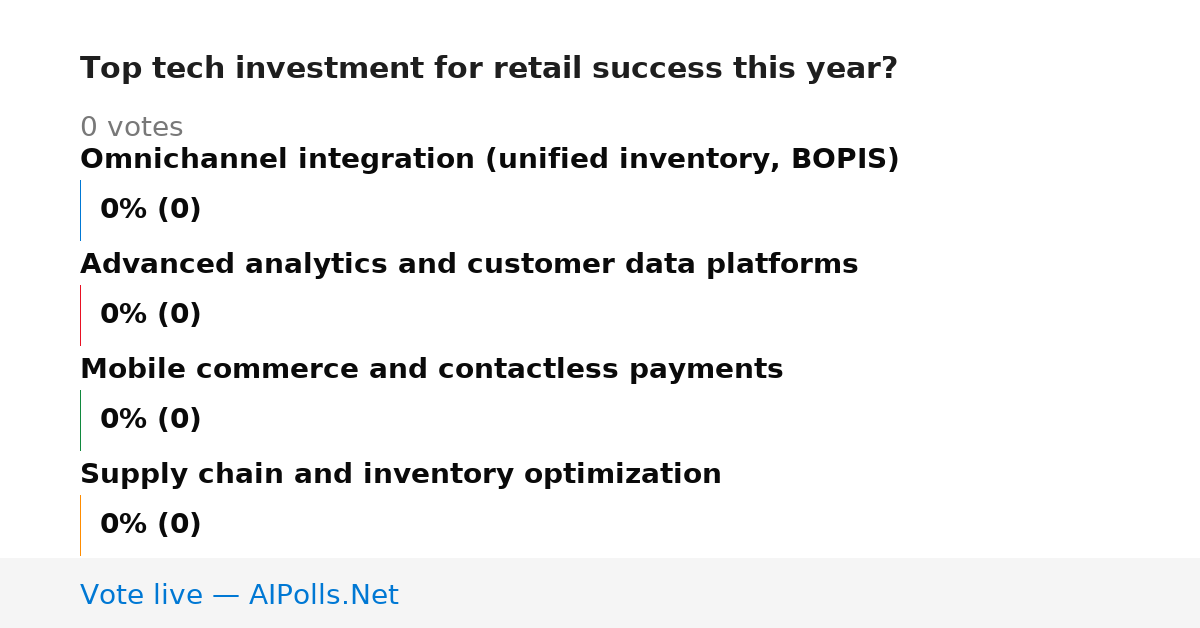
Task: Click the red bar under Advanced analytics
Action: tap(80, 315)
